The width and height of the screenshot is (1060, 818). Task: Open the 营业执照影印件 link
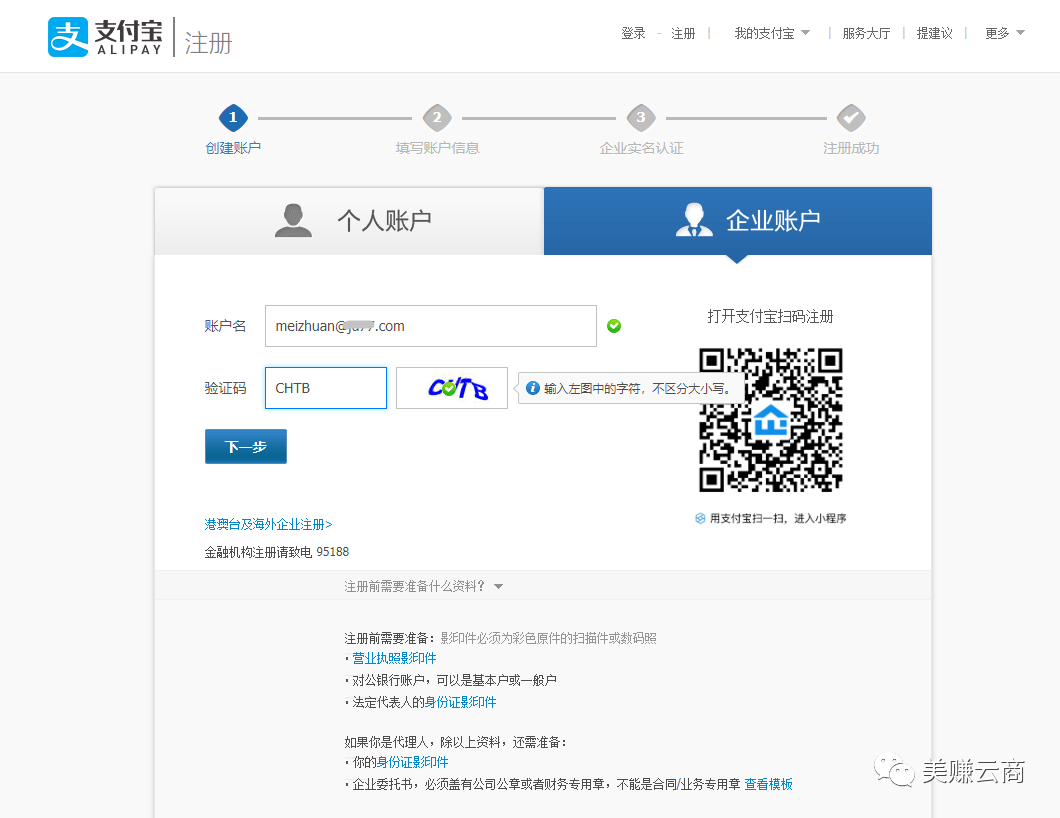pos(394,658)
